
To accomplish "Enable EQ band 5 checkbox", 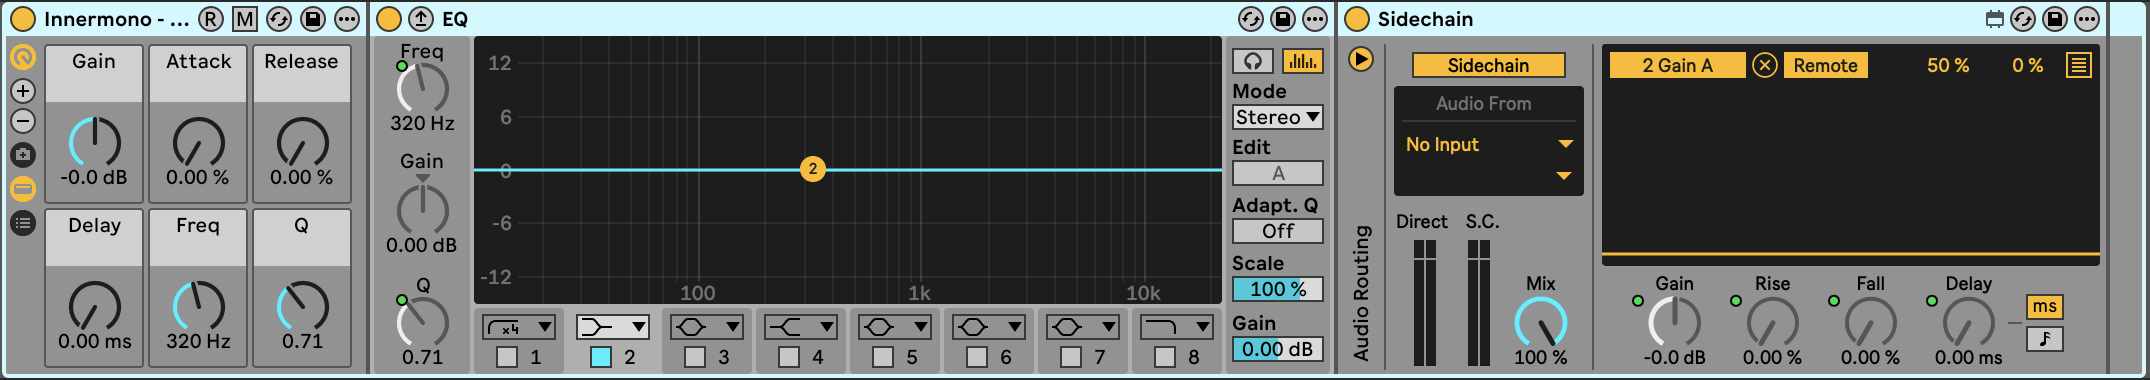I will click(x=883, y=357).
